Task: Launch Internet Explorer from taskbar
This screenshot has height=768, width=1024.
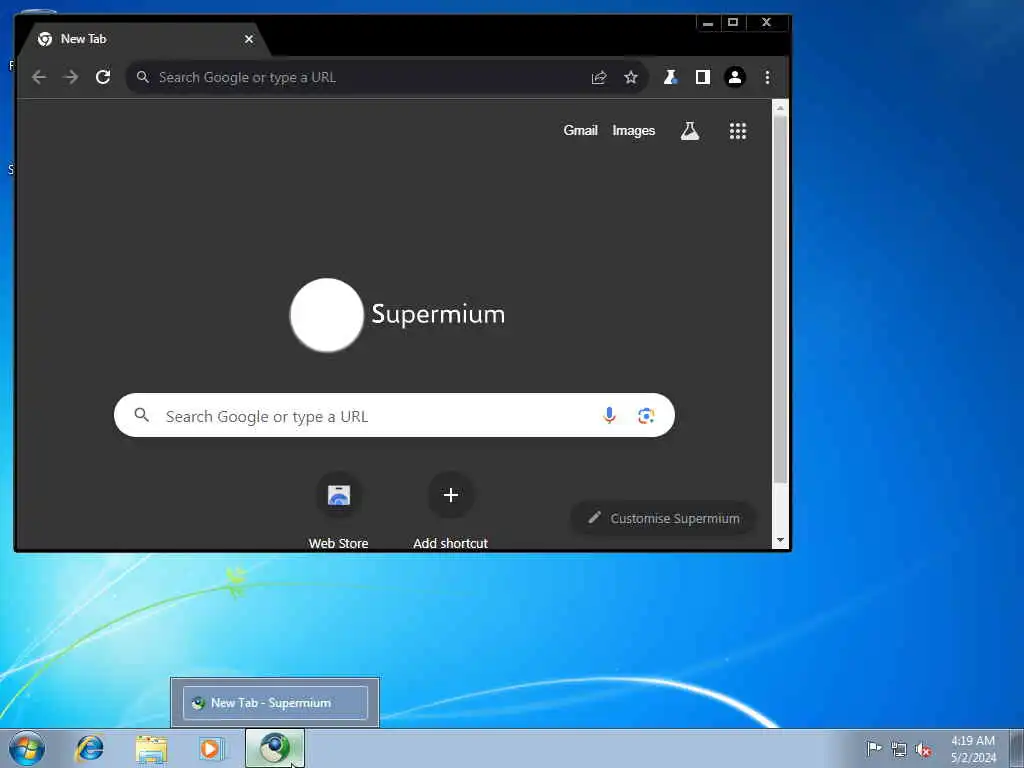Action: [x=89, y=748]
